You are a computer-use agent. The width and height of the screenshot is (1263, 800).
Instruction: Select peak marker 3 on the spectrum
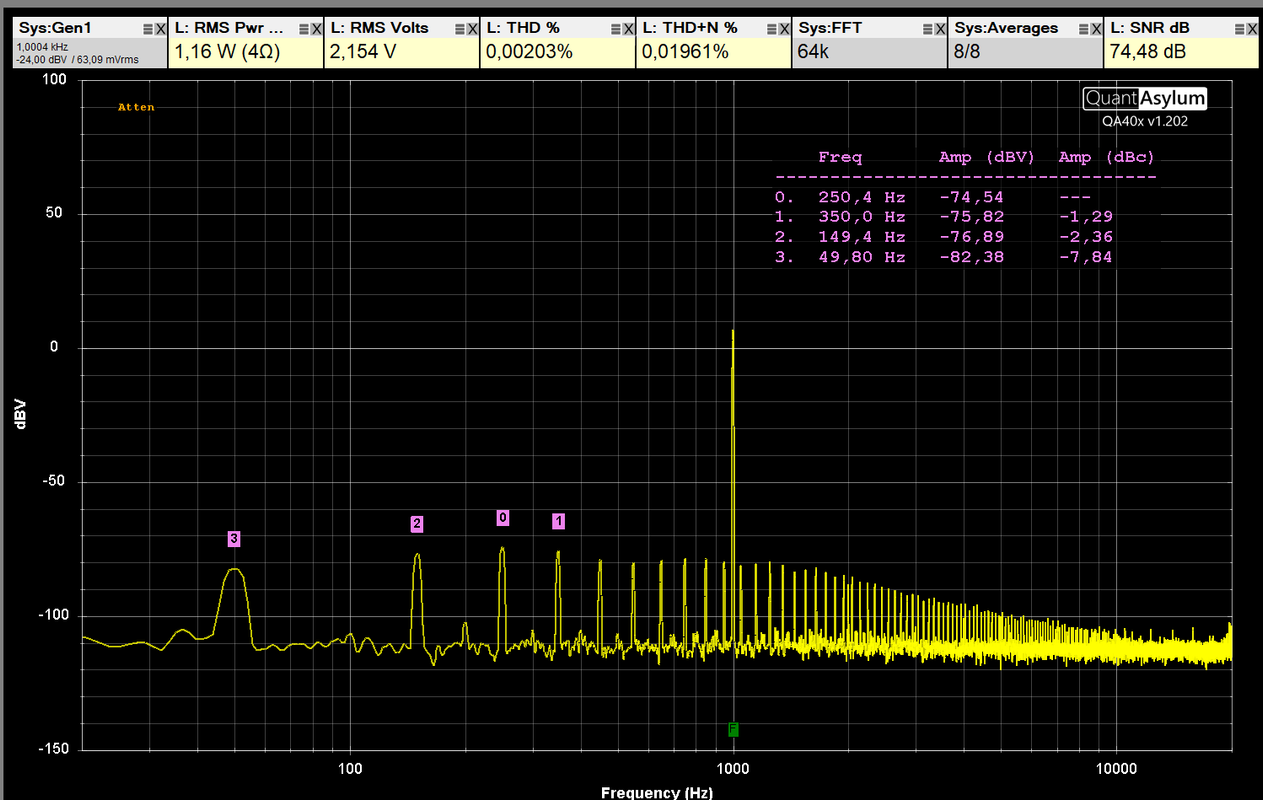234,539
